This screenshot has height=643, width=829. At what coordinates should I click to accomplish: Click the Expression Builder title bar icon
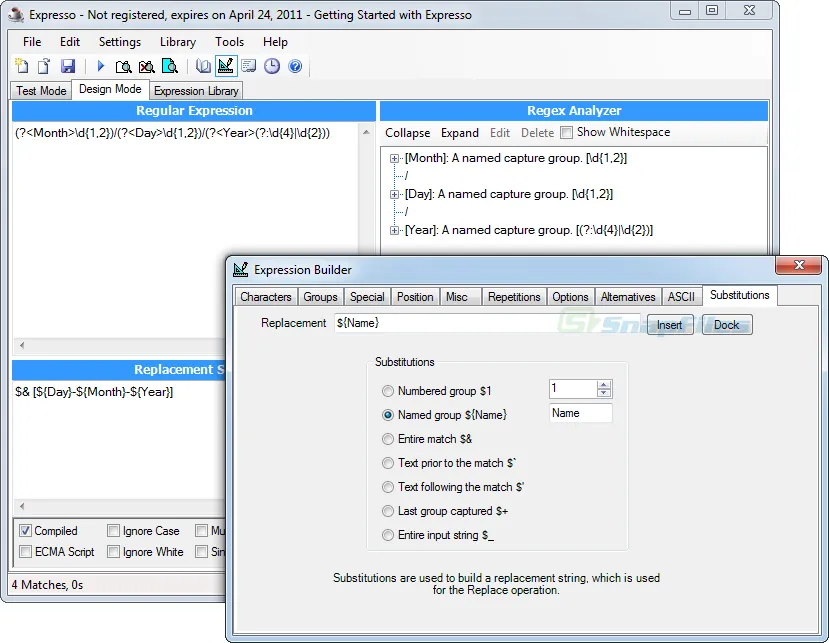(241, 269)
